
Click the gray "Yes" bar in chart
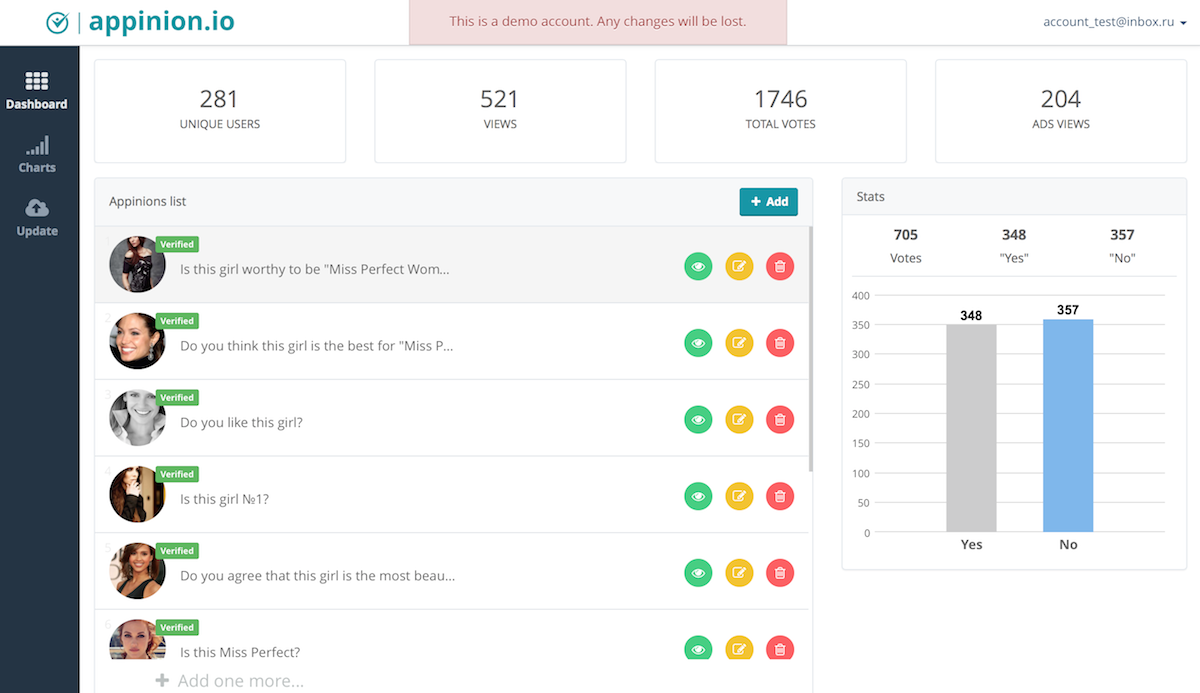click(971, 428)
